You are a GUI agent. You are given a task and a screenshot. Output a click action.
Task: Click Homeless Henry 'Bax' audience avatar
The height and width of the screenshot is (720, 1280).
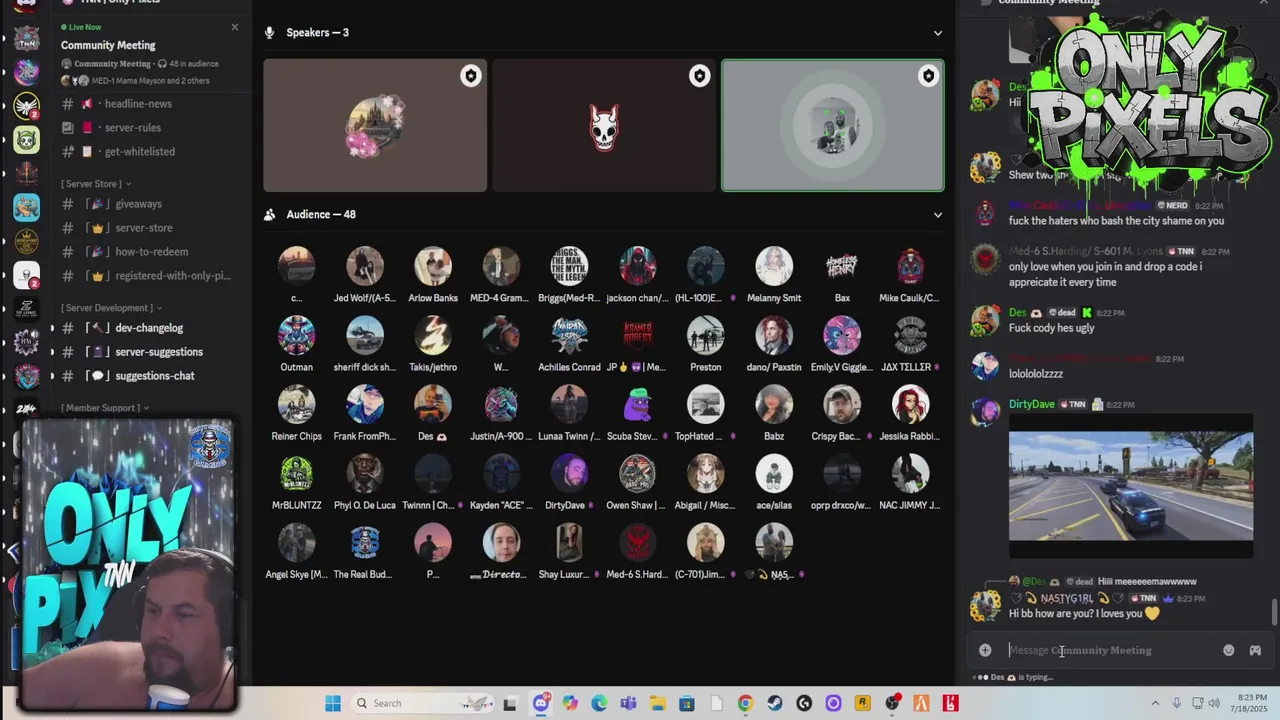[842, 266]
